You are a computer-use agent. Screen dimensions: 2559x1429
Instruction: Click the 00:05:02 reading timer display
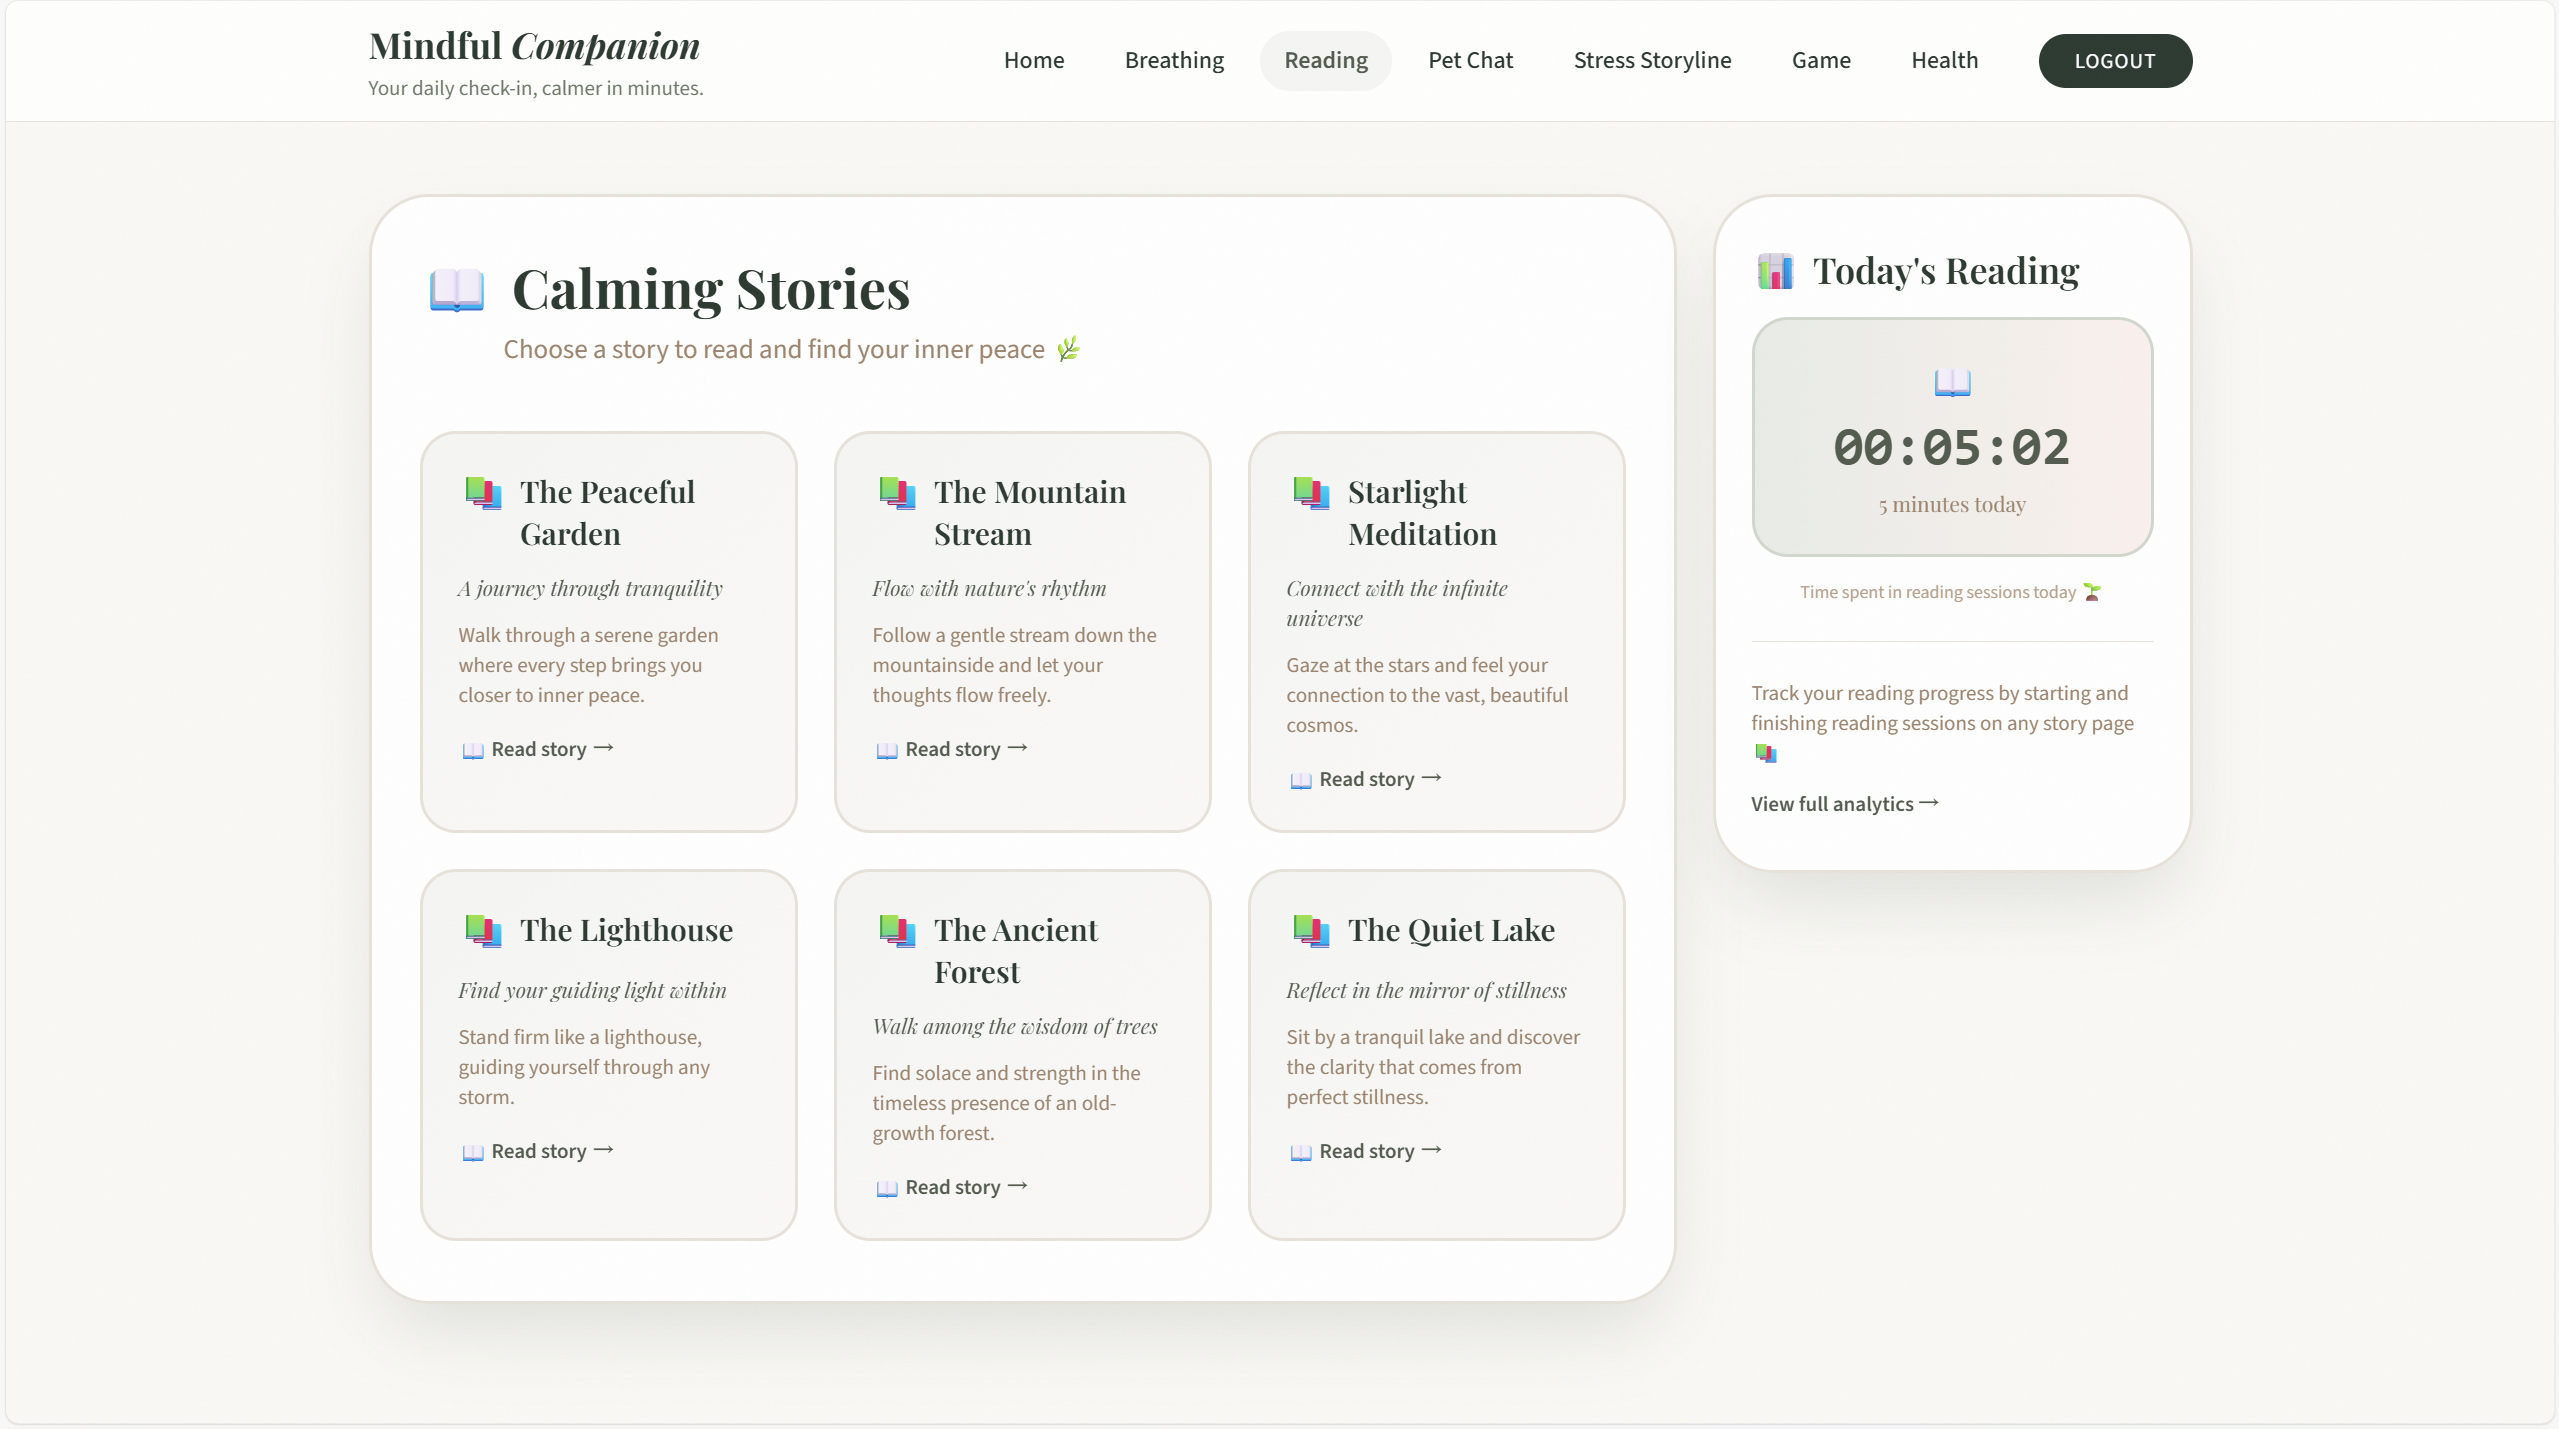point(1951,447)
